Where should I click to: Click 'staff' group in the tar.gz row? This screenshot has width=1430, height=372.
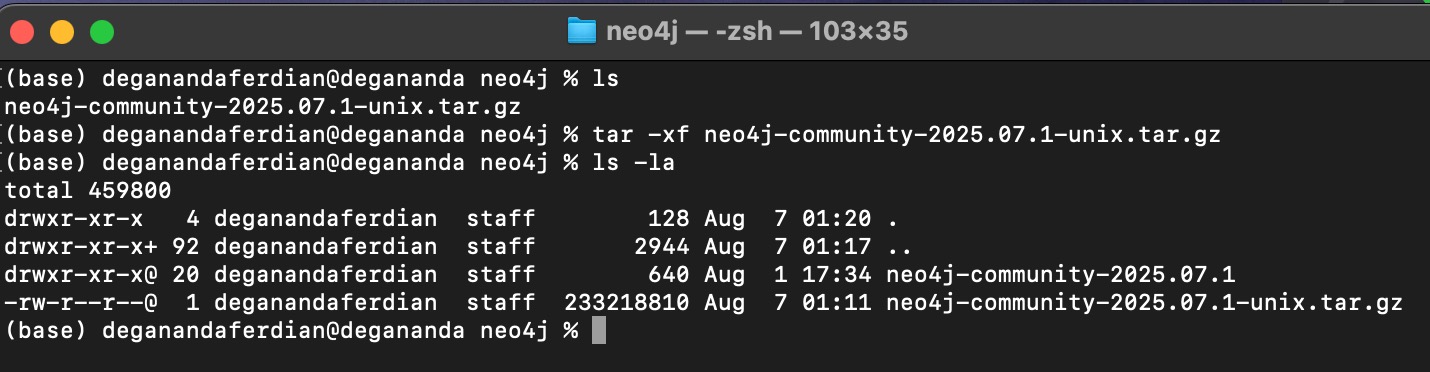coord(500,302)
